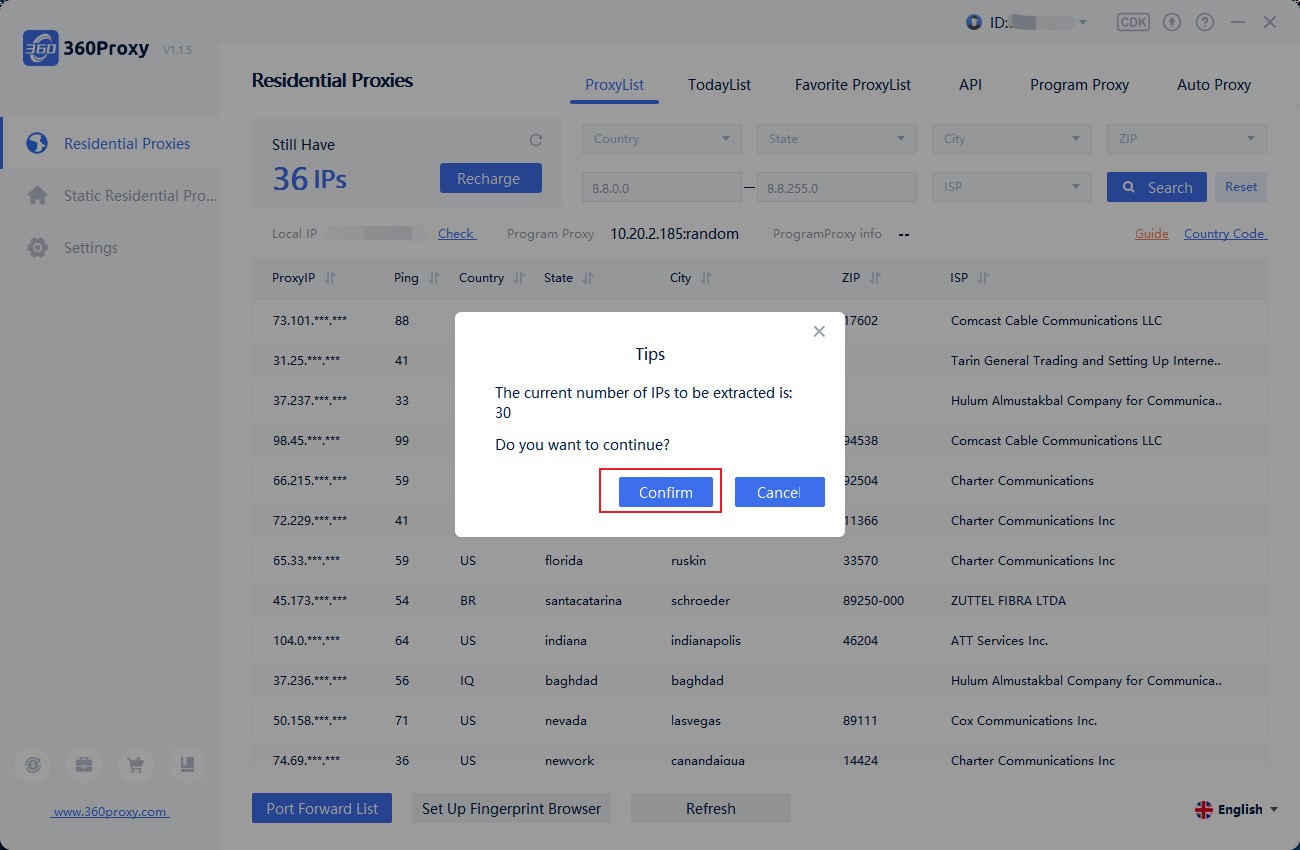Image resolution: width=1300 pixels, height=850 pixels.
Task: Open the Auto Proxy tab
Action: click(1214, 85)
